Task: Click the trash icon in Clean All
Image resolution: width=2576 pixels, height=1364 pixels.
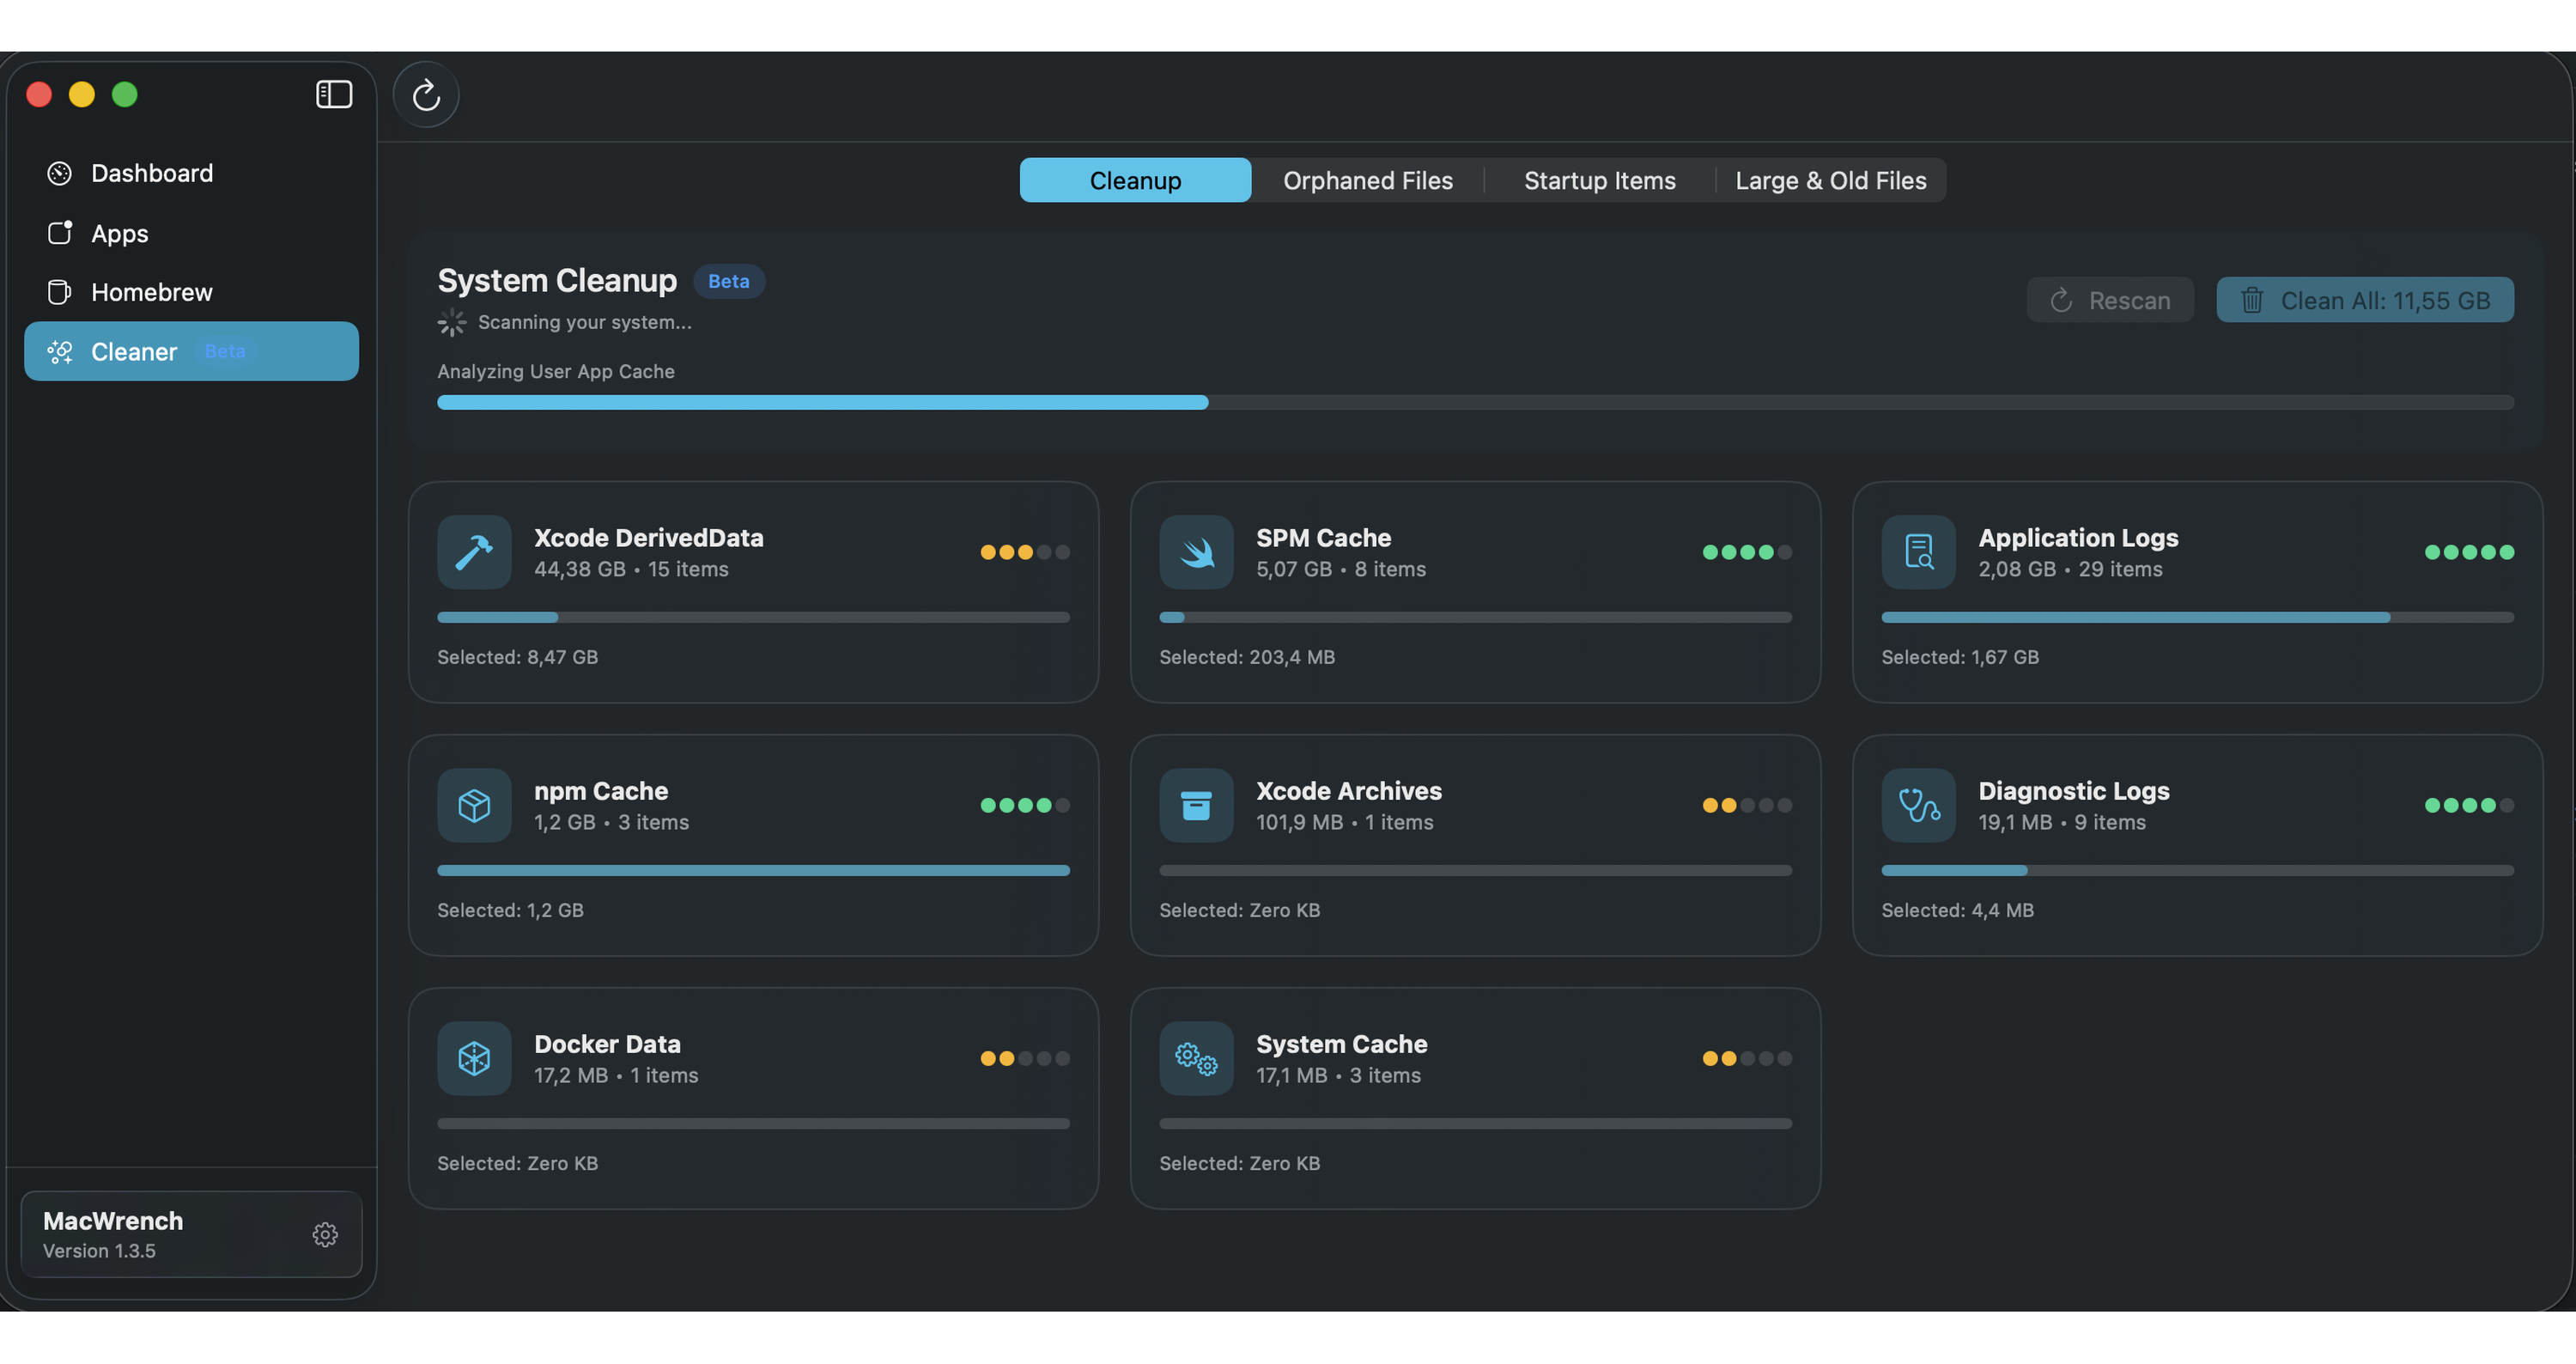Action: [2252, 300]
